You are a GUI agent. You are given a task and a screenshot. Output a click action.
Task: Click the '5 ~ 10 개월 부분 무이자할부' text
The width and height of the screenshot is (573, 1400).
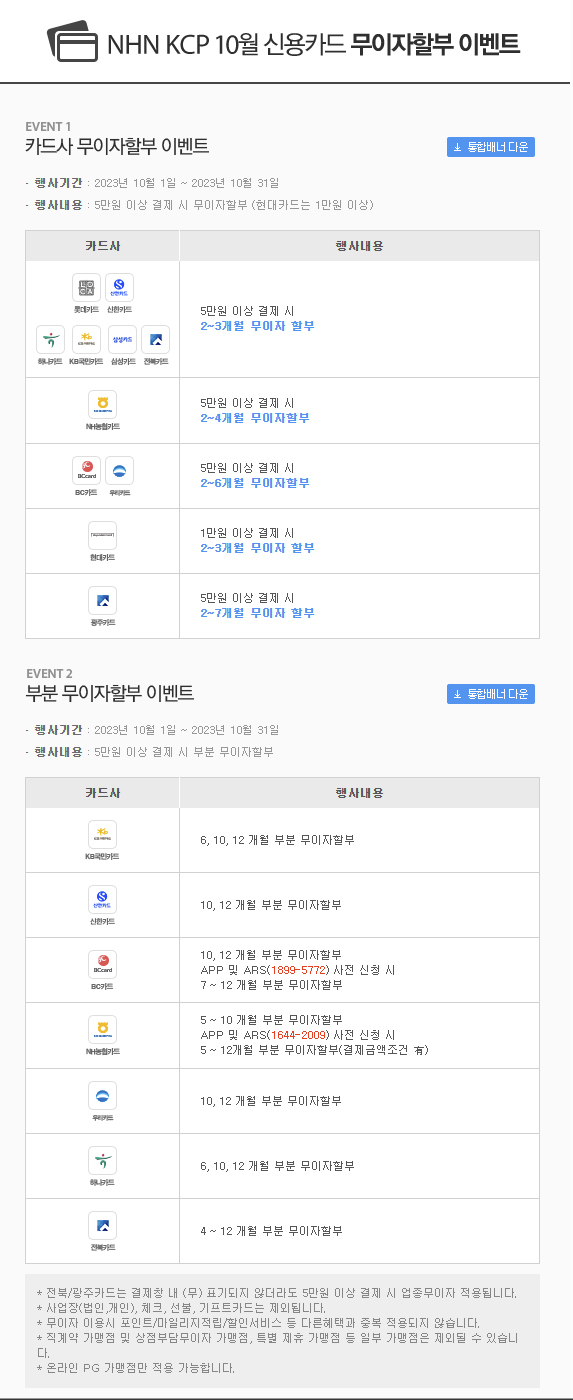click(271, 1020)
